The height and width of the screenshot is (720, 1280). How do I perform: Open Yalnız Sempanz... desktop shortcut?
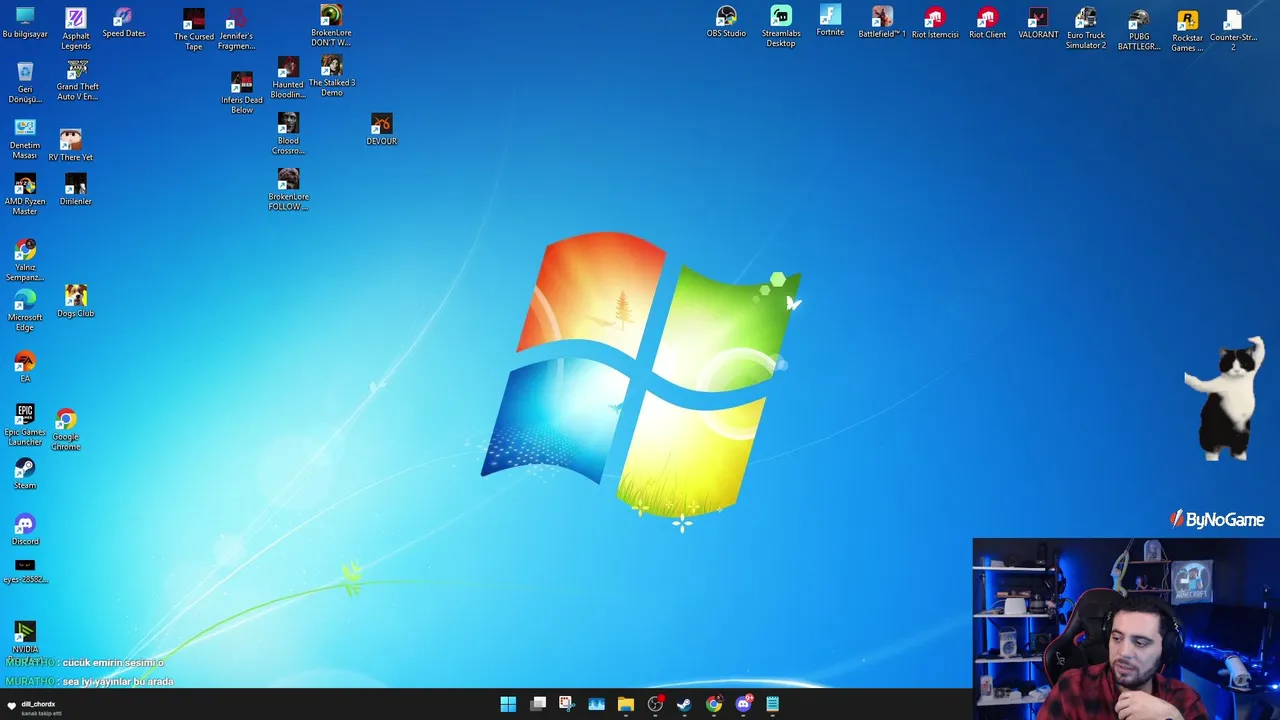tap(25, 260)
